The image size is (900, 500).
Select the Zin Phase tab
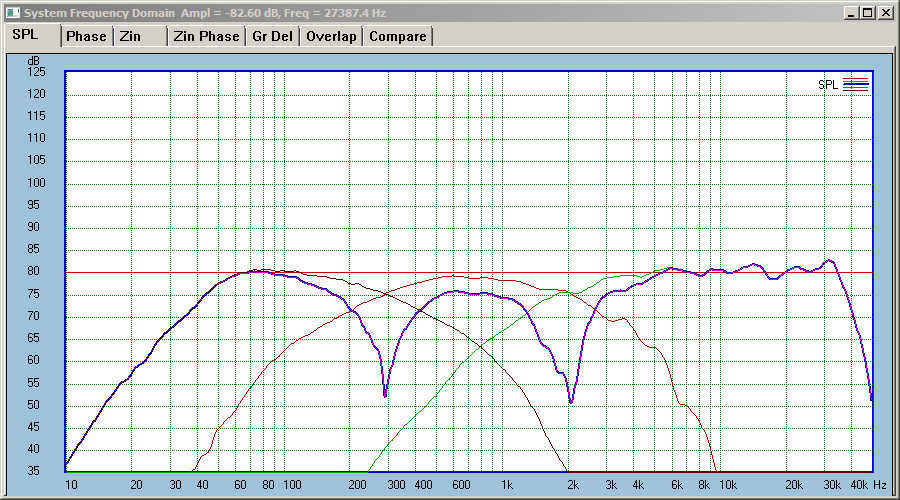point(206,36)
